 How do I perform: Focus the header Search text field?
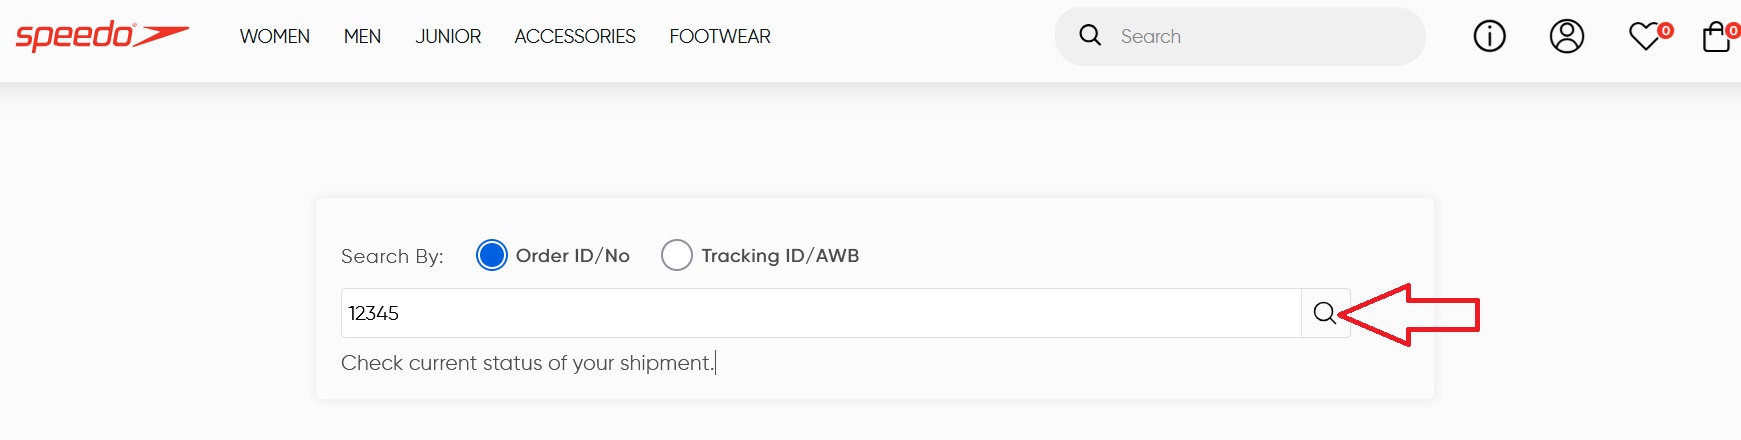[x=1260, y=37]
